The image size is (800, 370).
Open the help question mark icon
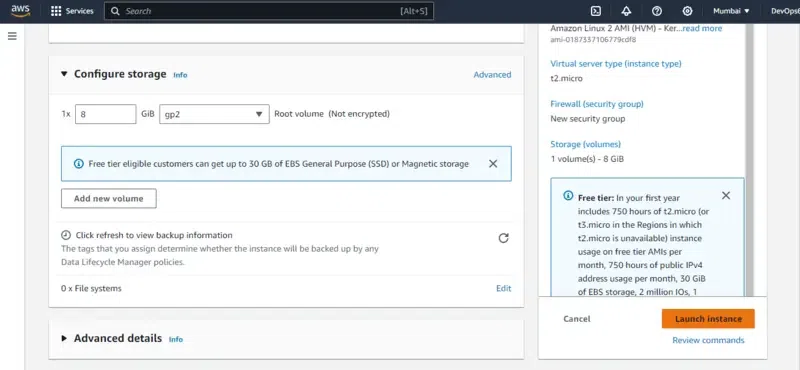(x=657, y=11)
